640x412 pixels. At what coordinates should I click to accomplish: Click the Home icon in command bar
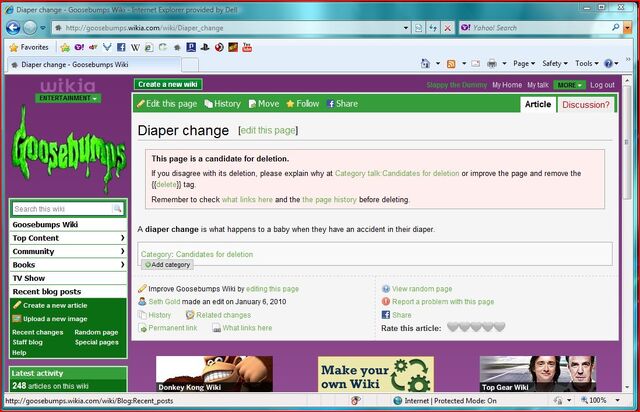coord(425,63)
